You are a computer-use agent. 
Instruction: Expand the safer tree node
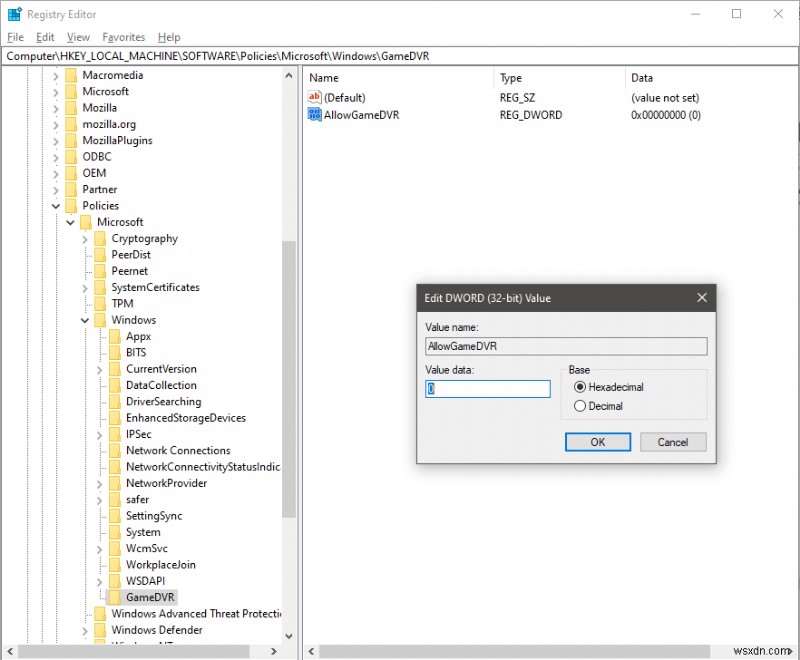click(99, 499)
